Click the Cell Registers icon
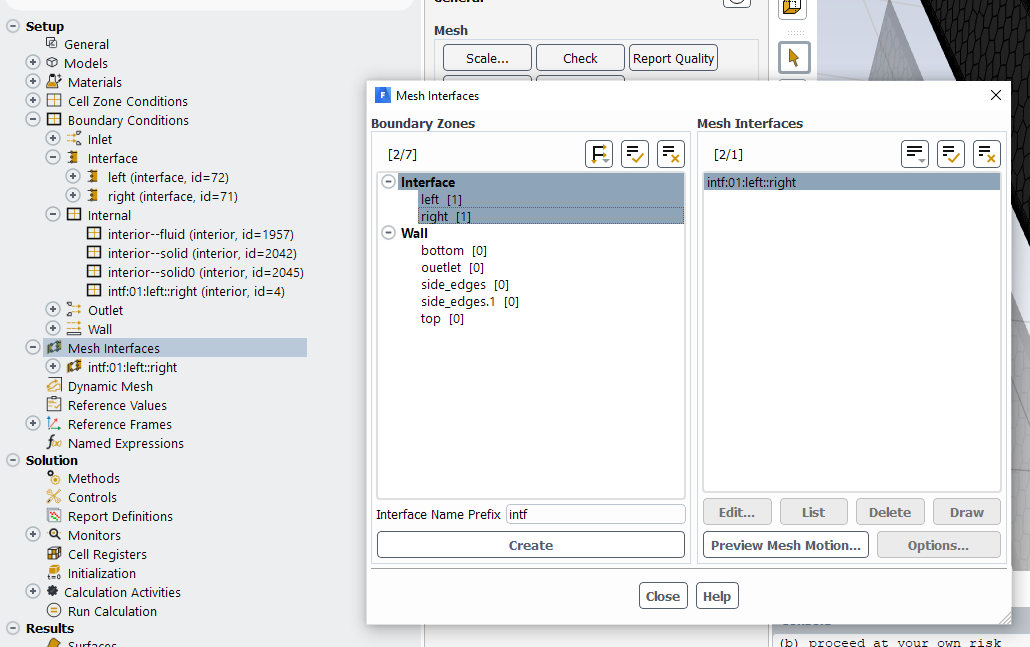Image resolution: width=1030 pixels, height=647 pixels. pos(53,554)
